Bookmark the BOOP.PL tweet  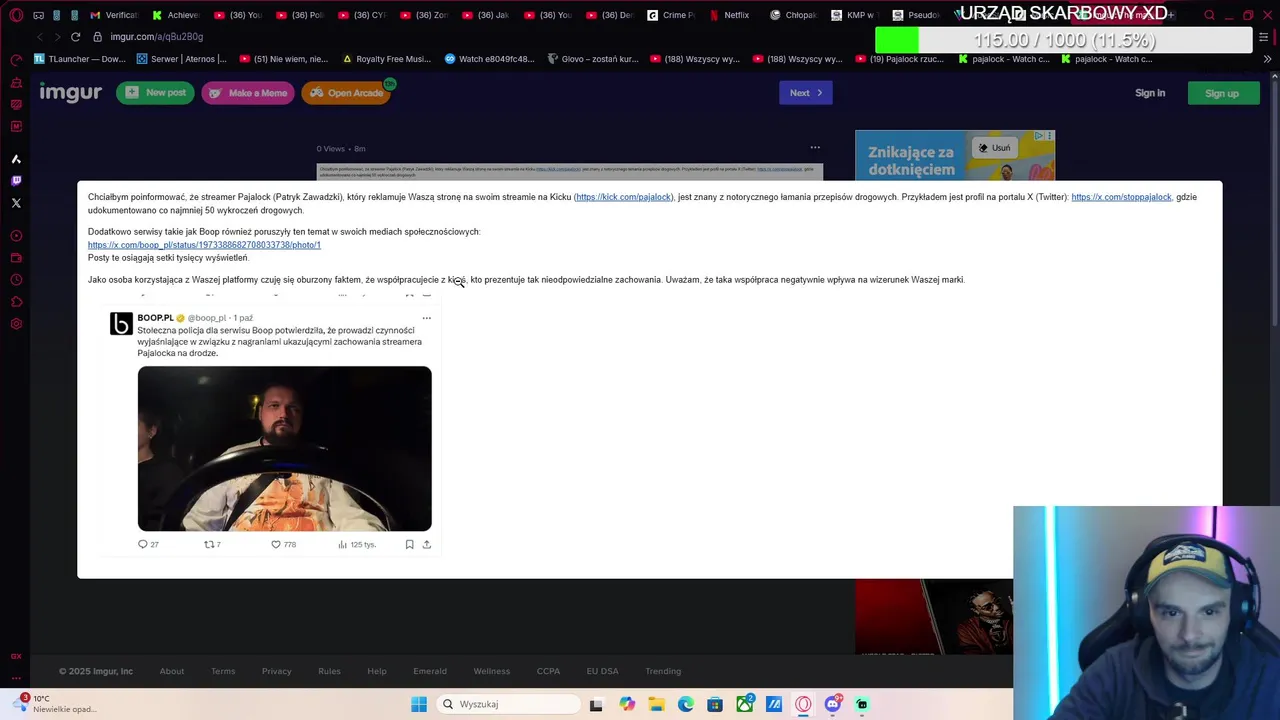click(409, 544)
